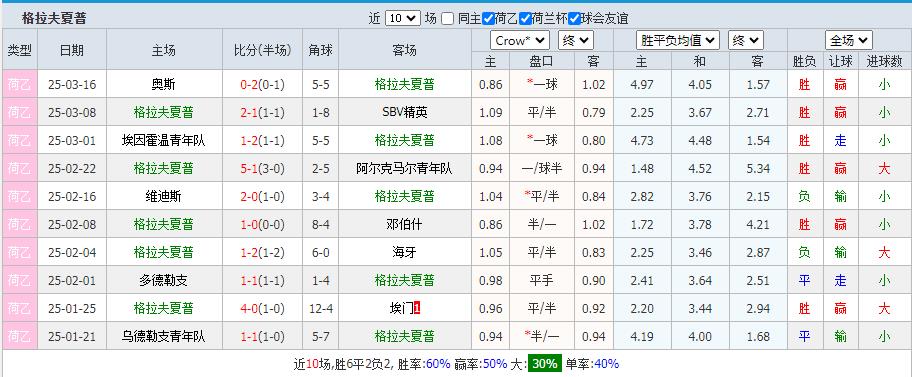Open the 终 dropdown beside 胜平负均值
912x377 pixels.
pos(746,41)
